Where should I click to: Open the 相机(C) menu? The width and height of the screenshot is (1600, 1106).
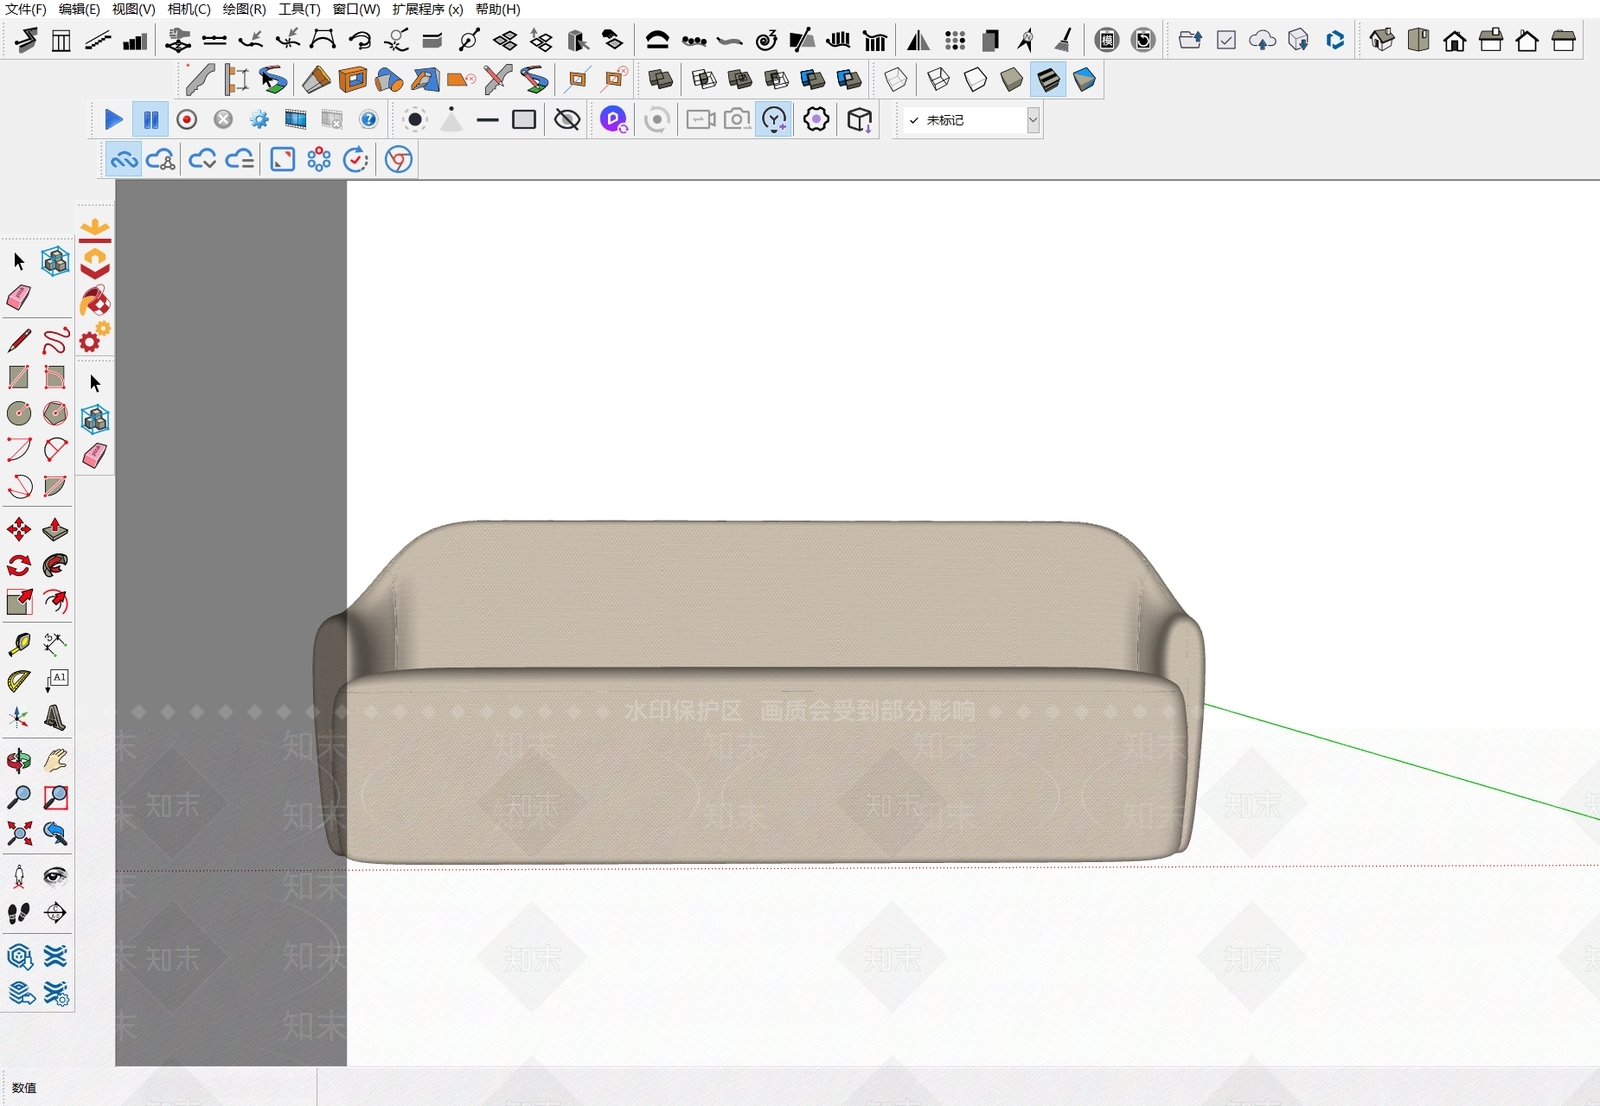pyautogui.click(x=189, y=9)
